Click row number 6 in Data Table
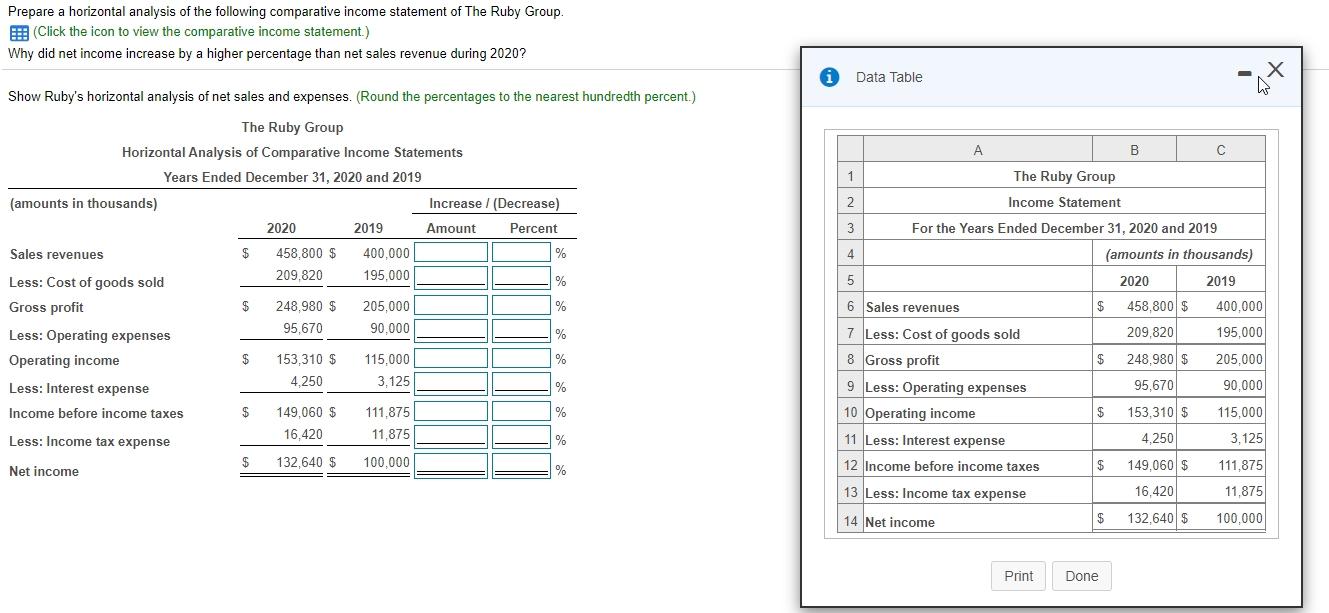Viewport: 1329px width, 613px height. (850, 307)
